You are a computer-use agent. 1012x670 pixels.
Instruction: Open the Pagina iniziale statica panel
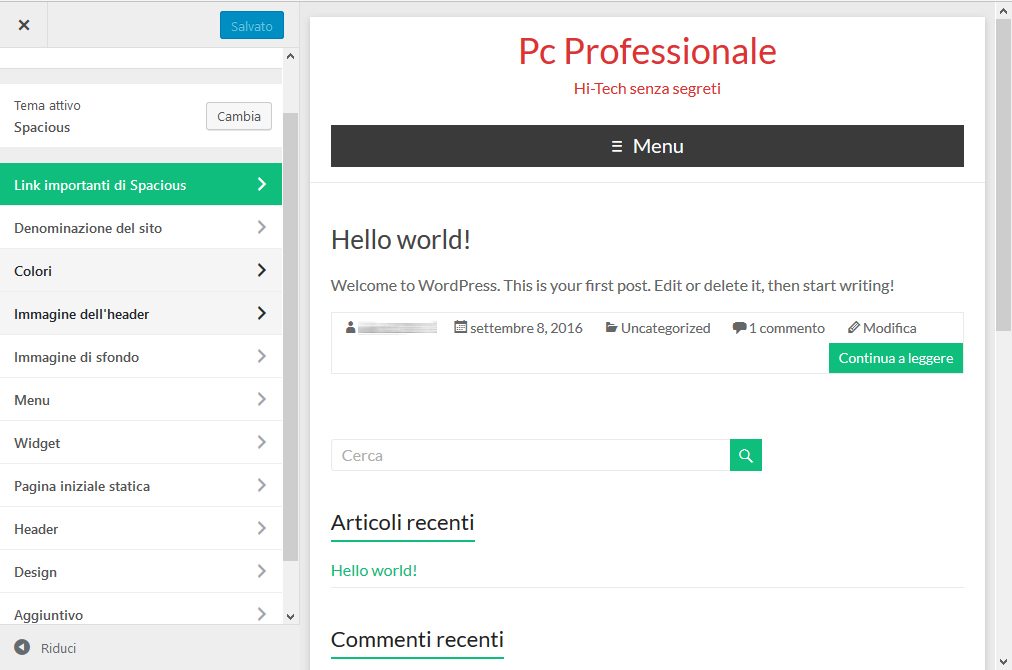pyautogui.click(x=140, y=486)
